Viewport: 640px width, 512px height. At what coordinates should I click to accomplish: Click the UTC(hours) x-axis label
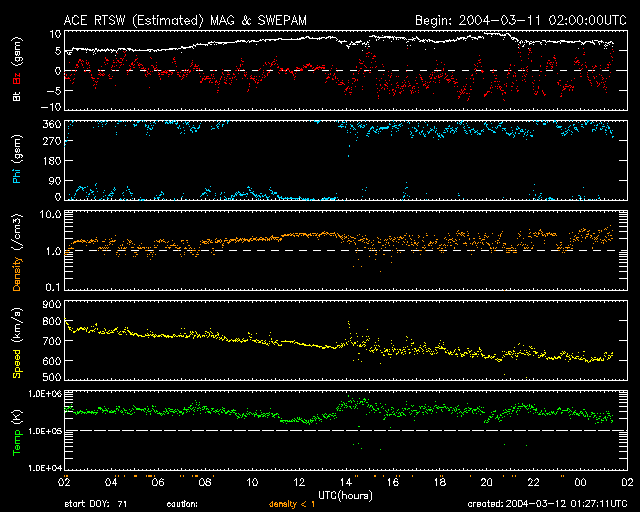(x=345, y=495)
